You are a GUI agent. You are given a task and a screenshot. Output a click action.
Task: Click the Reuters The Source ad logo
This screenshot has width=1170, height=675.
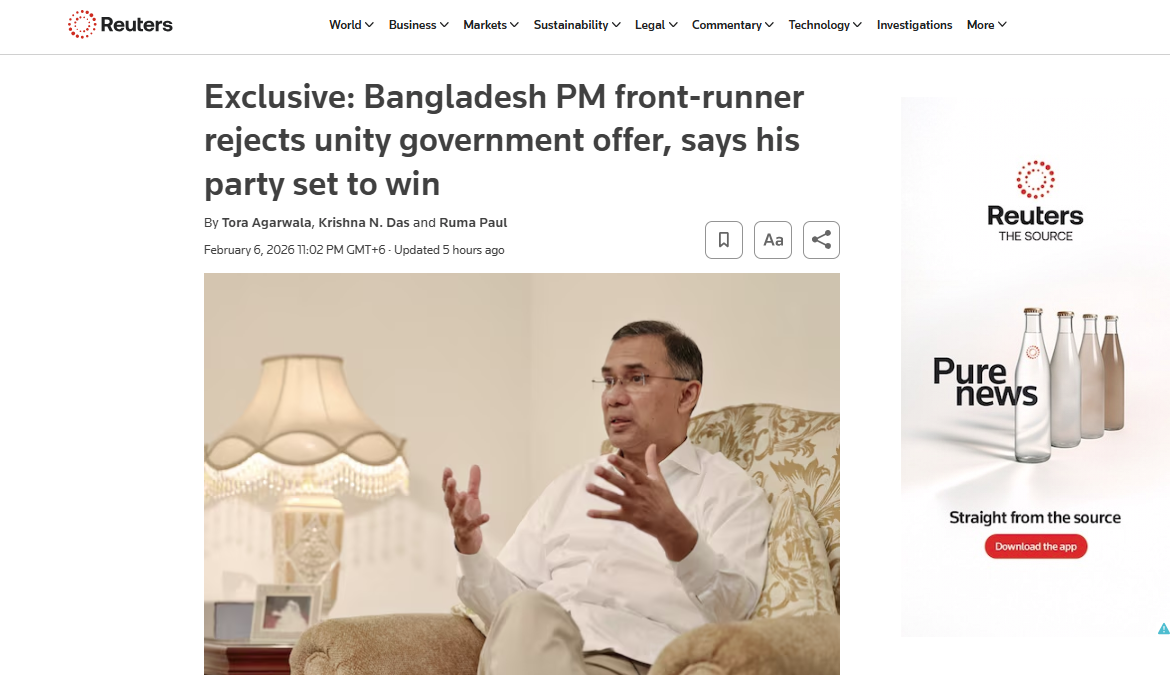[1035, 201]
